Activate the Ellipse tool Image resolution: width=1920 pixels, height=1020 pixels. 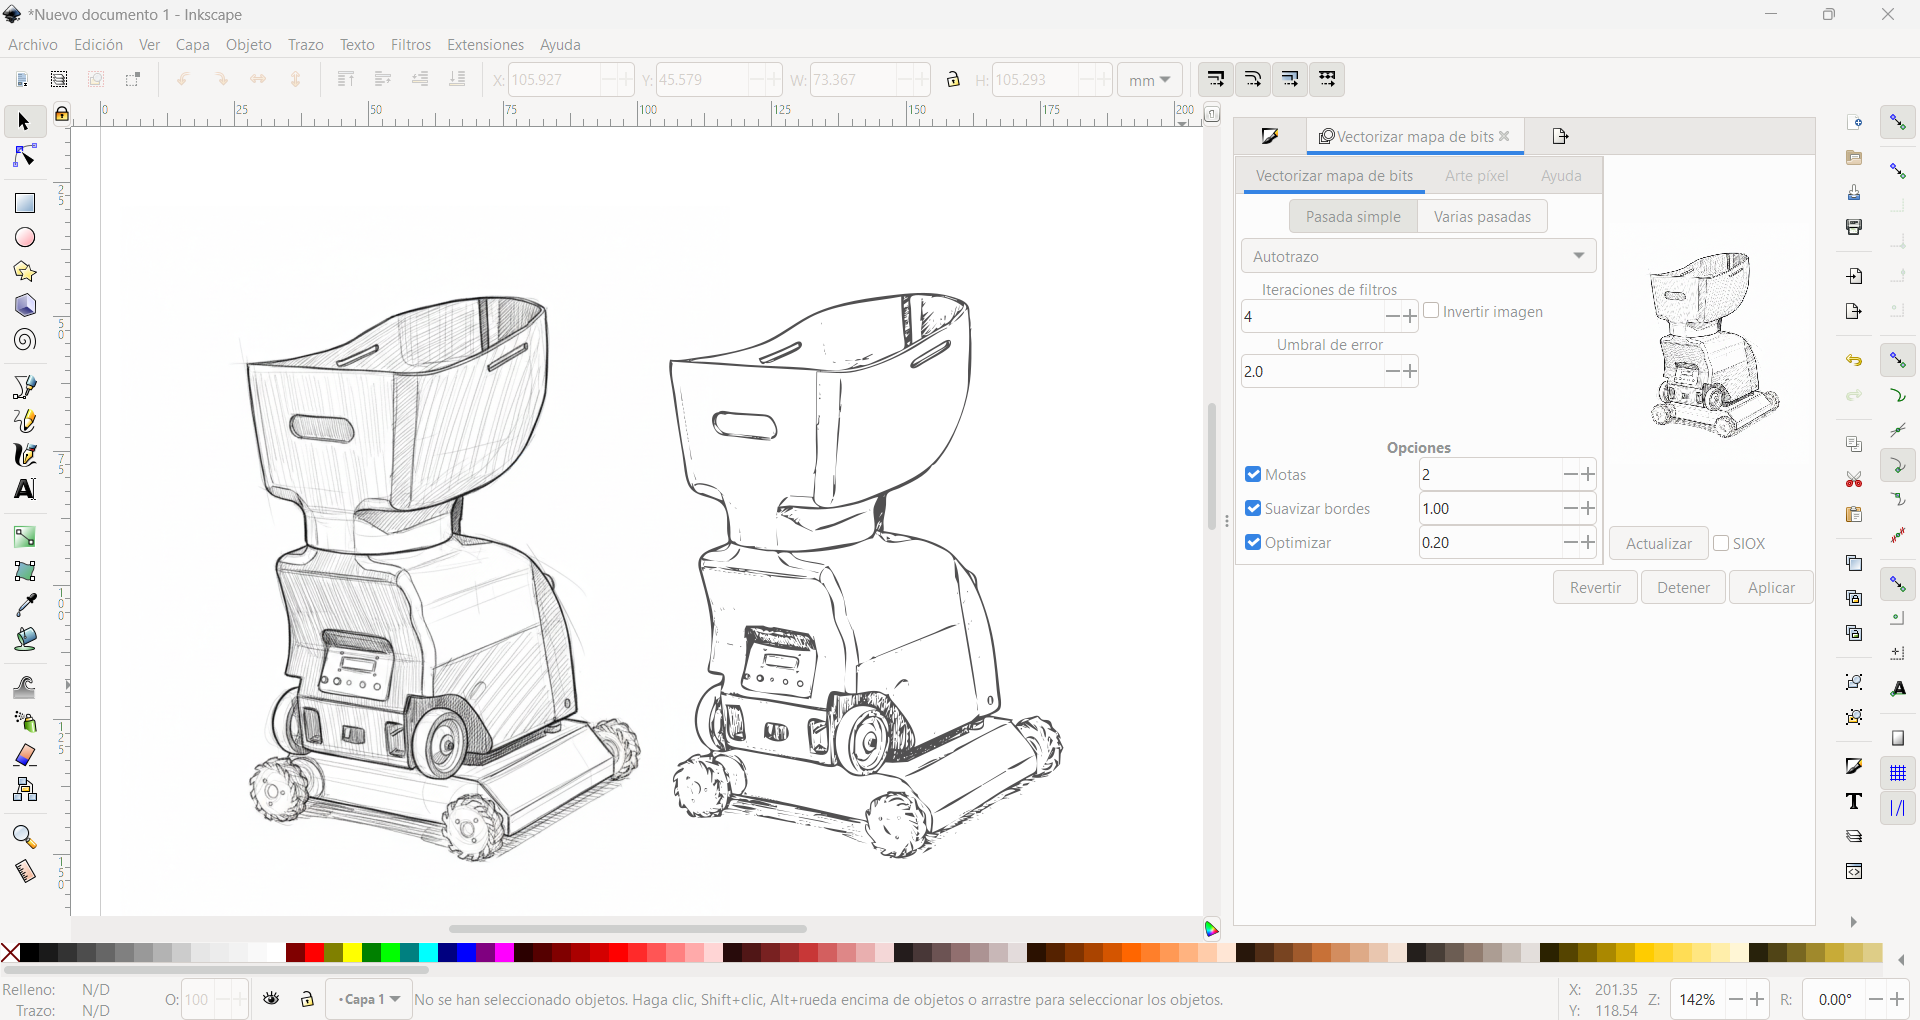click(23, 237)
